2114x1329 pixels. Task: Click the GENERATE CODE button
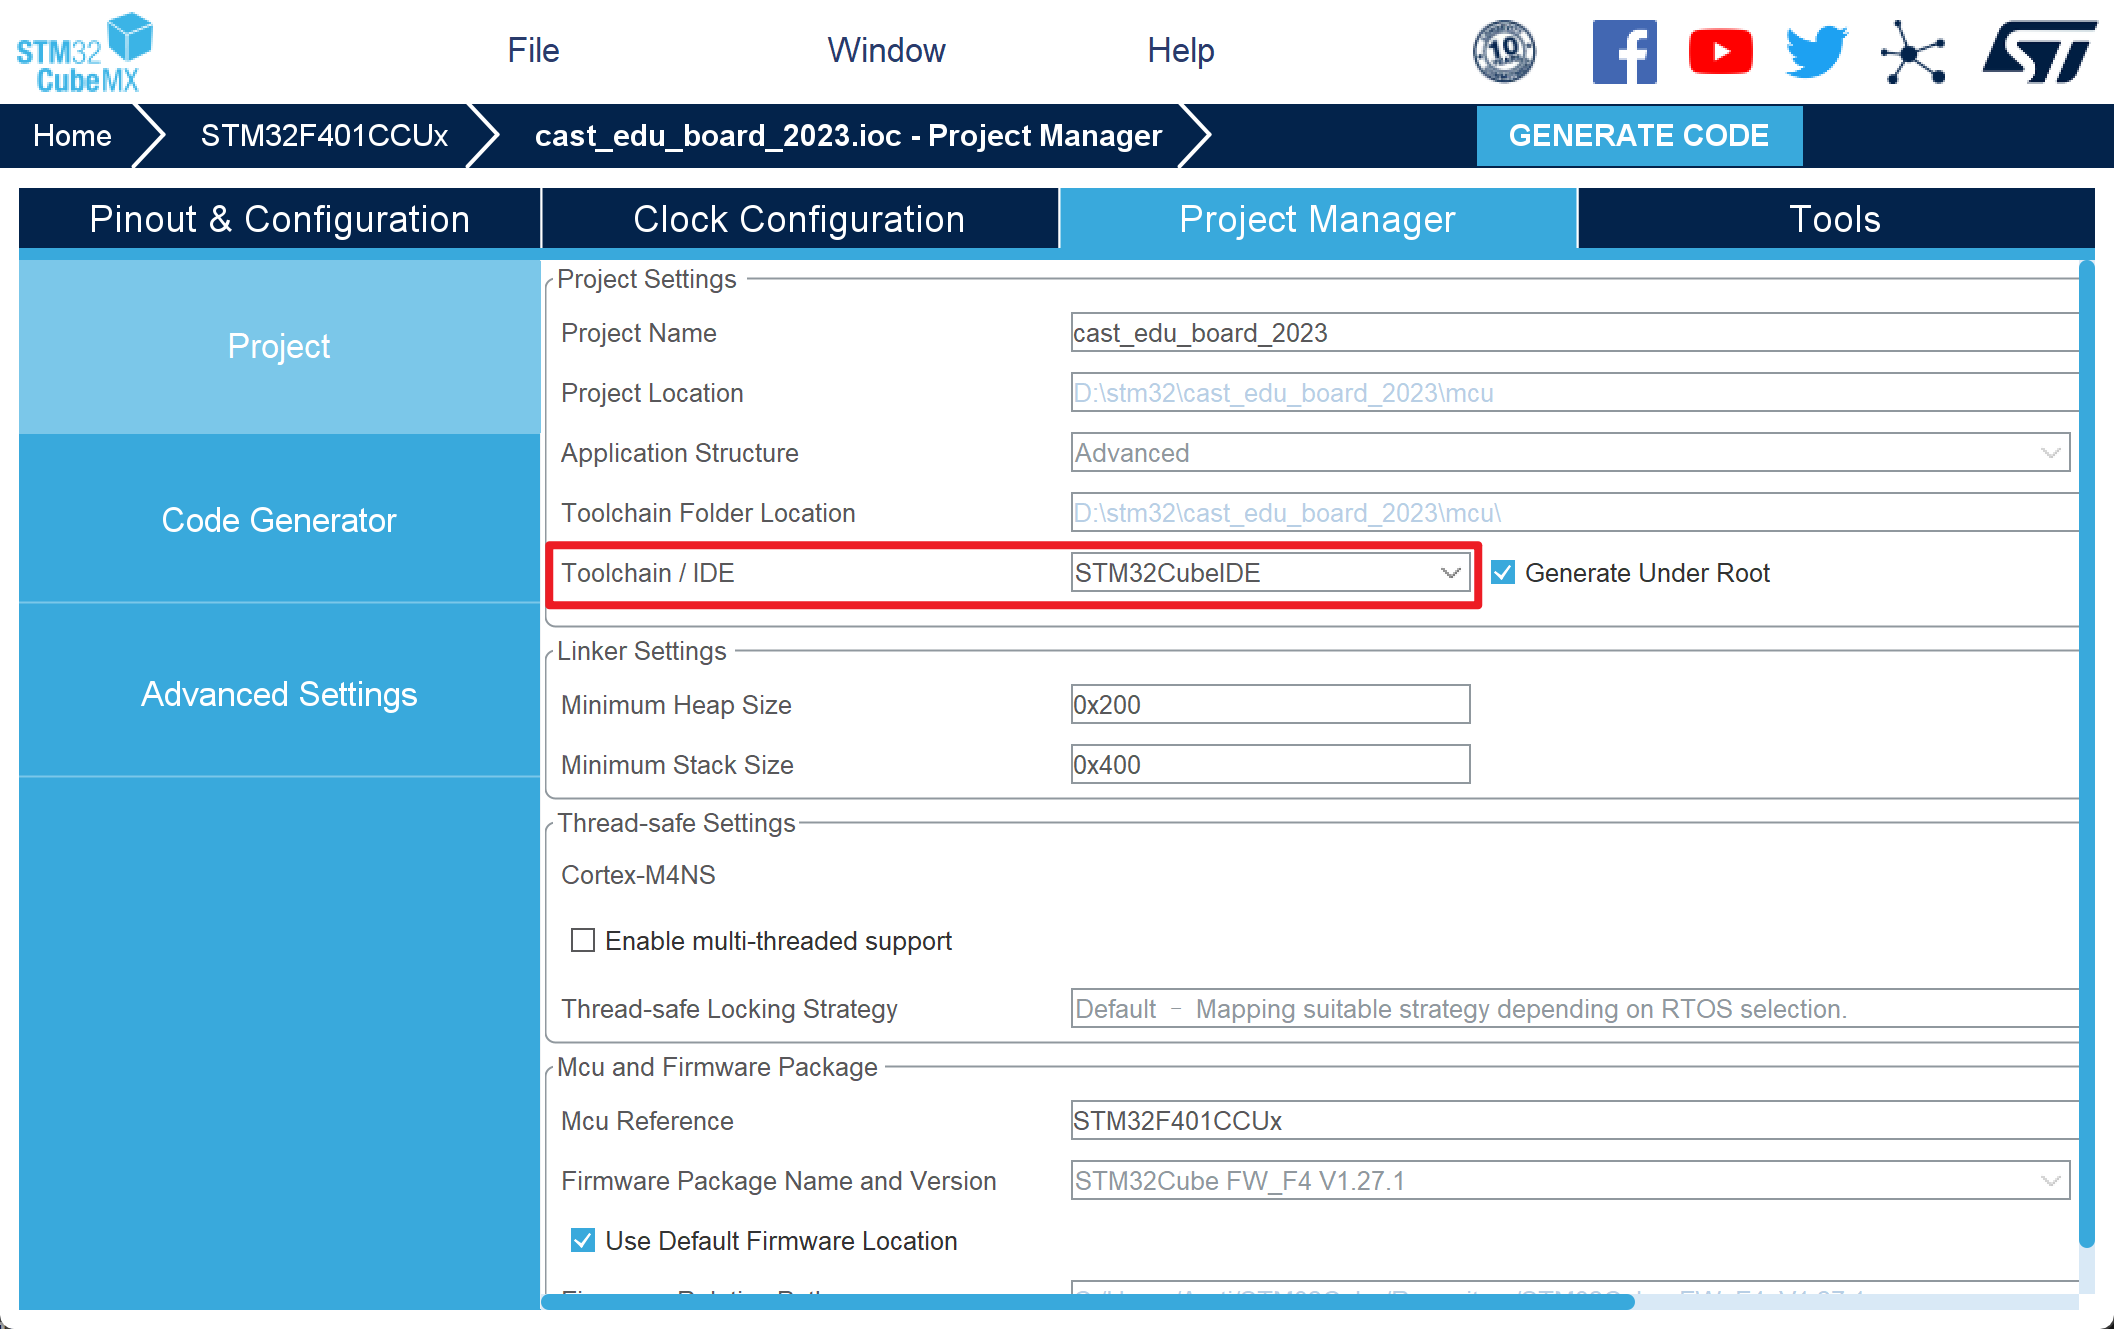(1639, 136)
